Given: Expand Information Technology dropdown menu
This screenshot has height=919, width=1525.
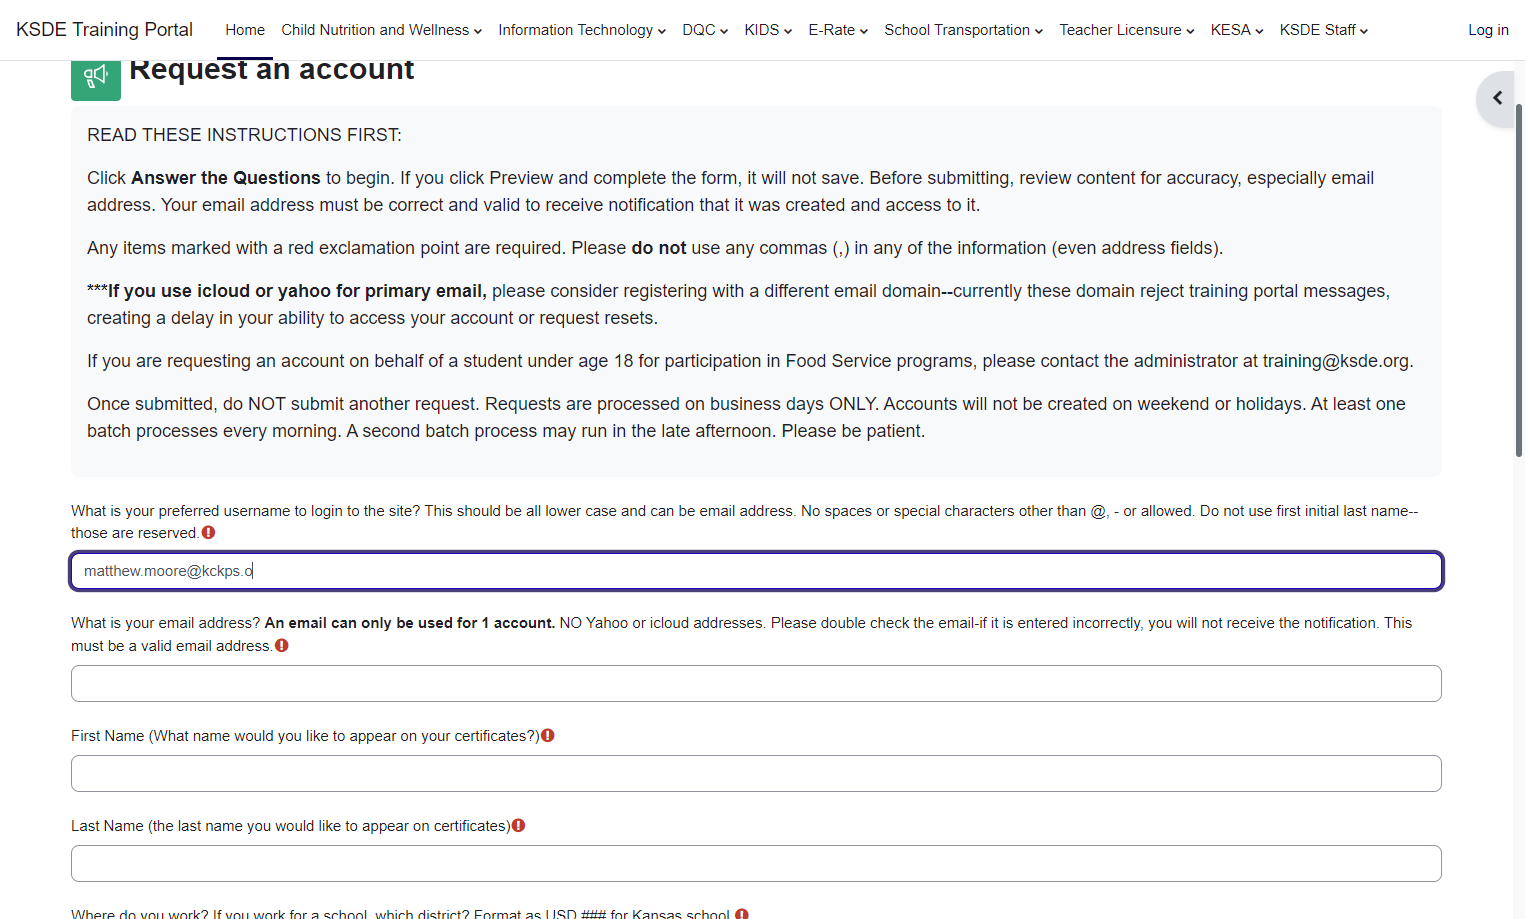Looking at the screenshot, I should (x=582, y=30).
